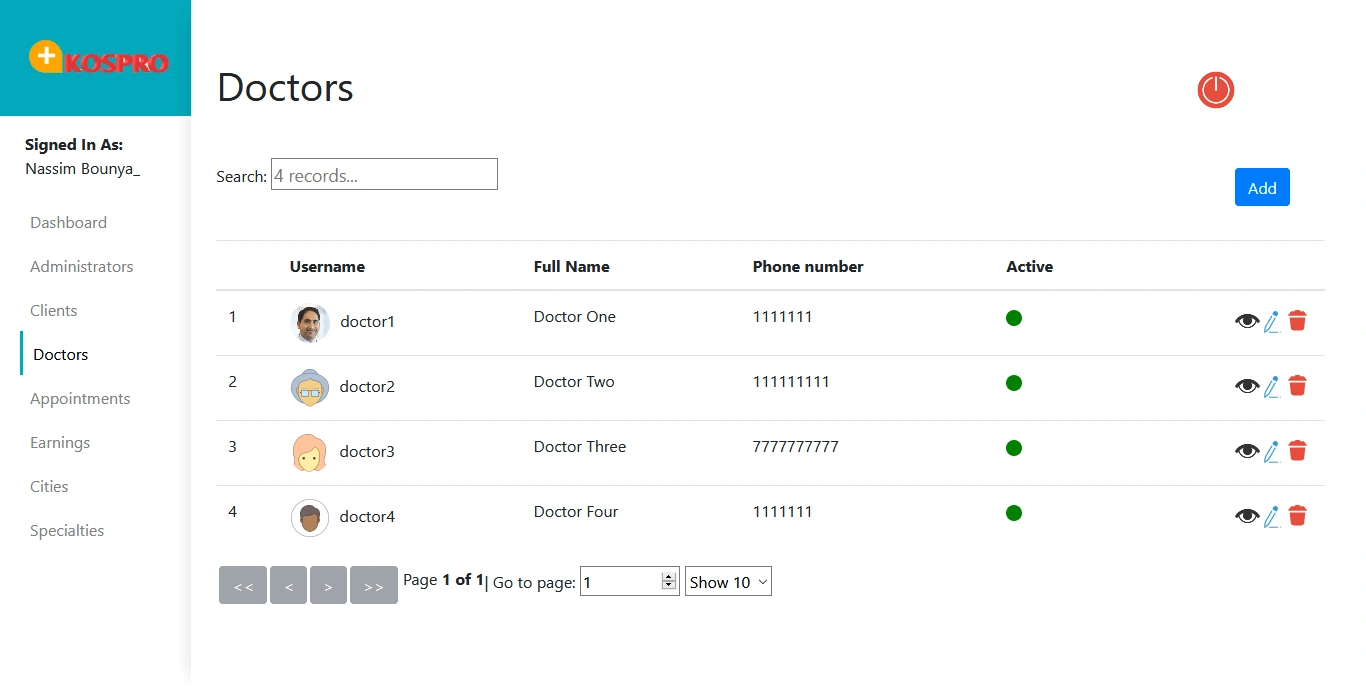
Task: View details of doctor4 via eye icon
Action: pyautogui.click(x=1247, y=516)
